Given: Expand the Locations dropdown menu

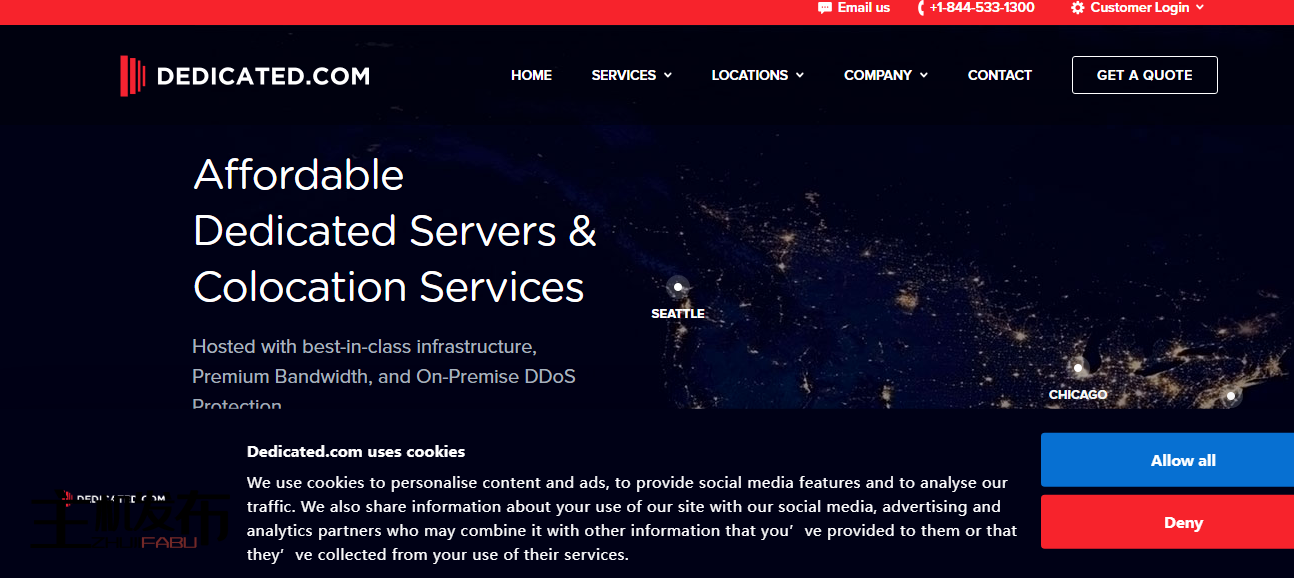Looking at the screenshot, I should tap(757, 75).
